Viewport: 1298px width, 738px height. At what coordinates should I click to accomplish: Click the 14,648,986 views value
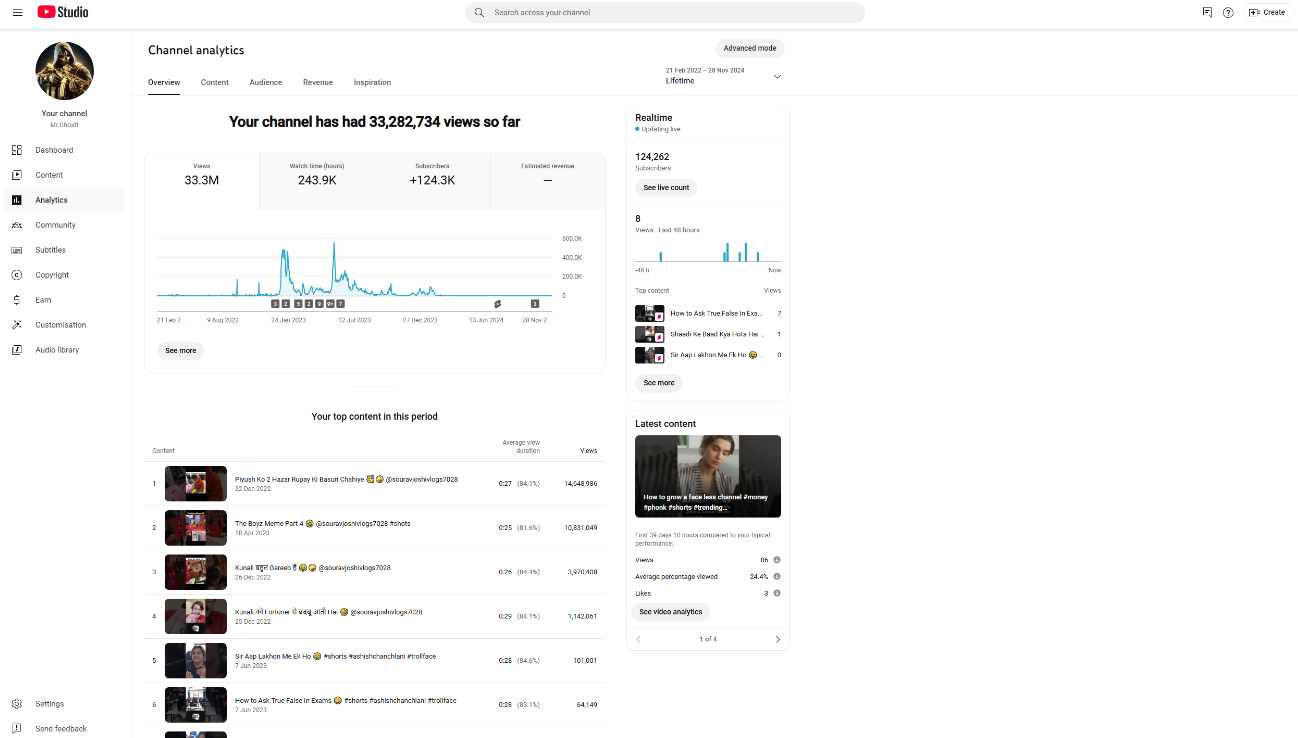[x=581, y=483]
